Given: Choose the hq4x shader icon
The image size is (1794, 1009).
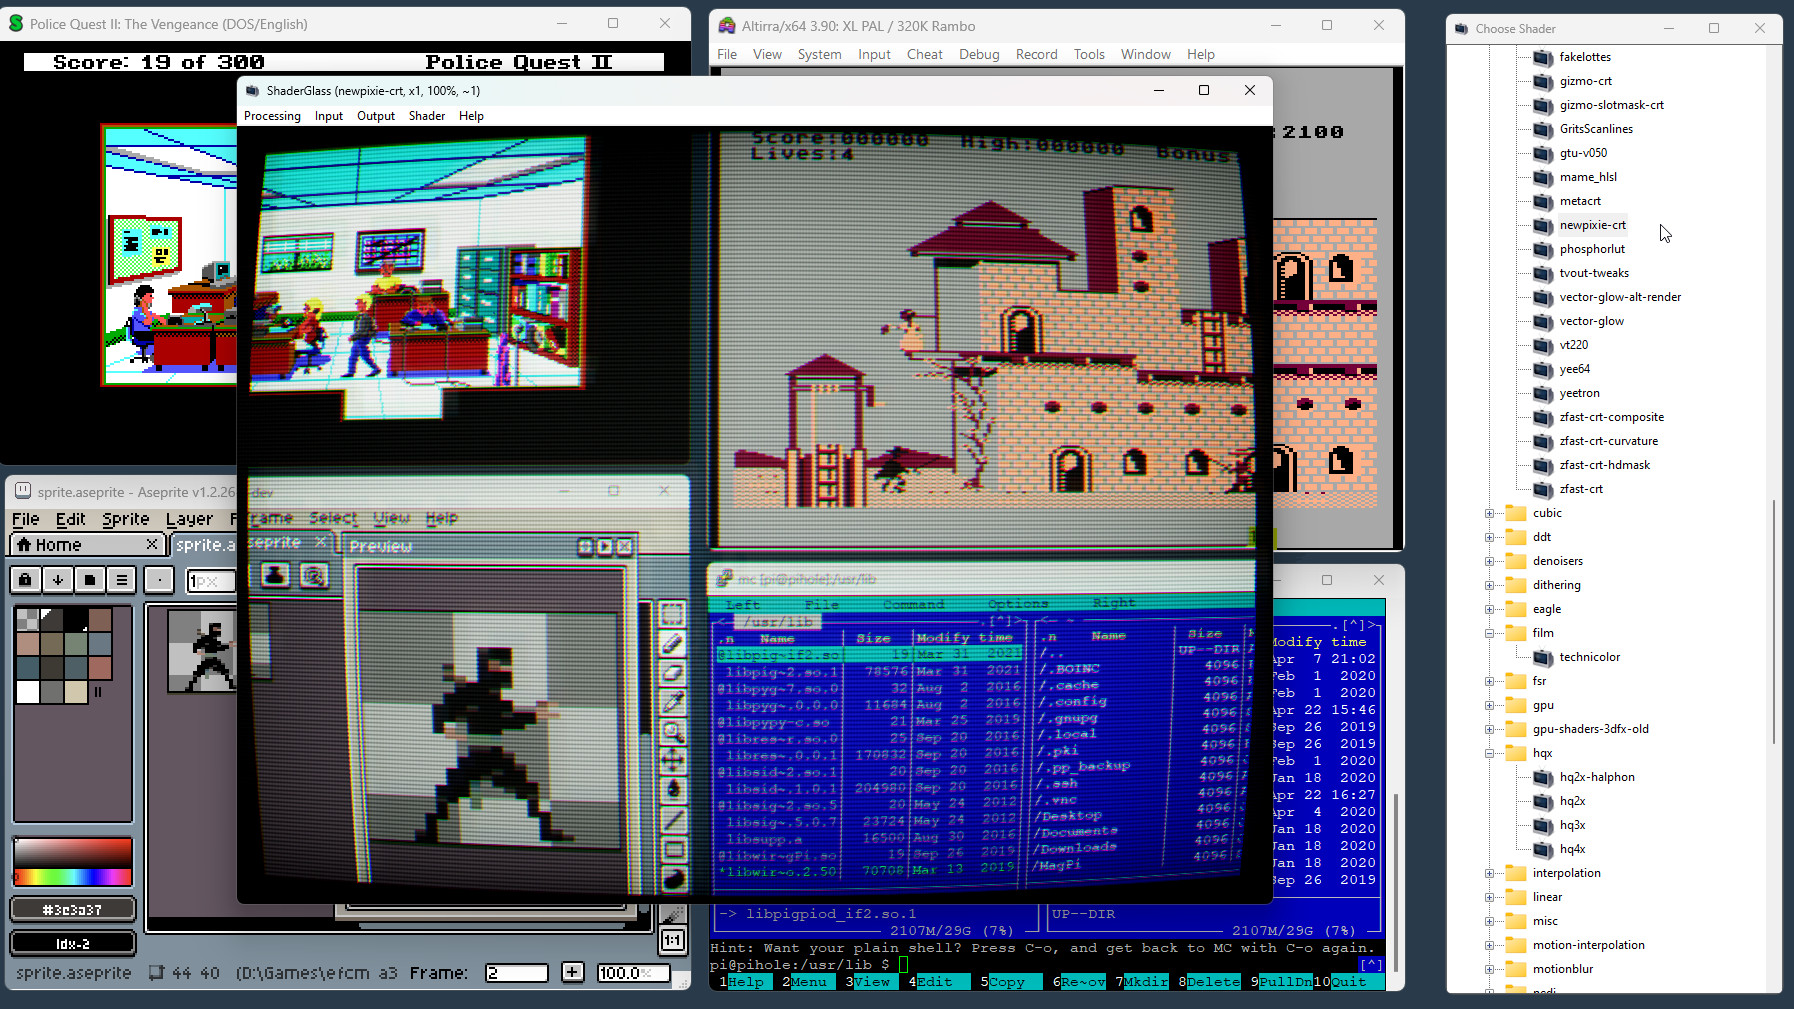Looking at the screenshot, I should click(1543, 849).
